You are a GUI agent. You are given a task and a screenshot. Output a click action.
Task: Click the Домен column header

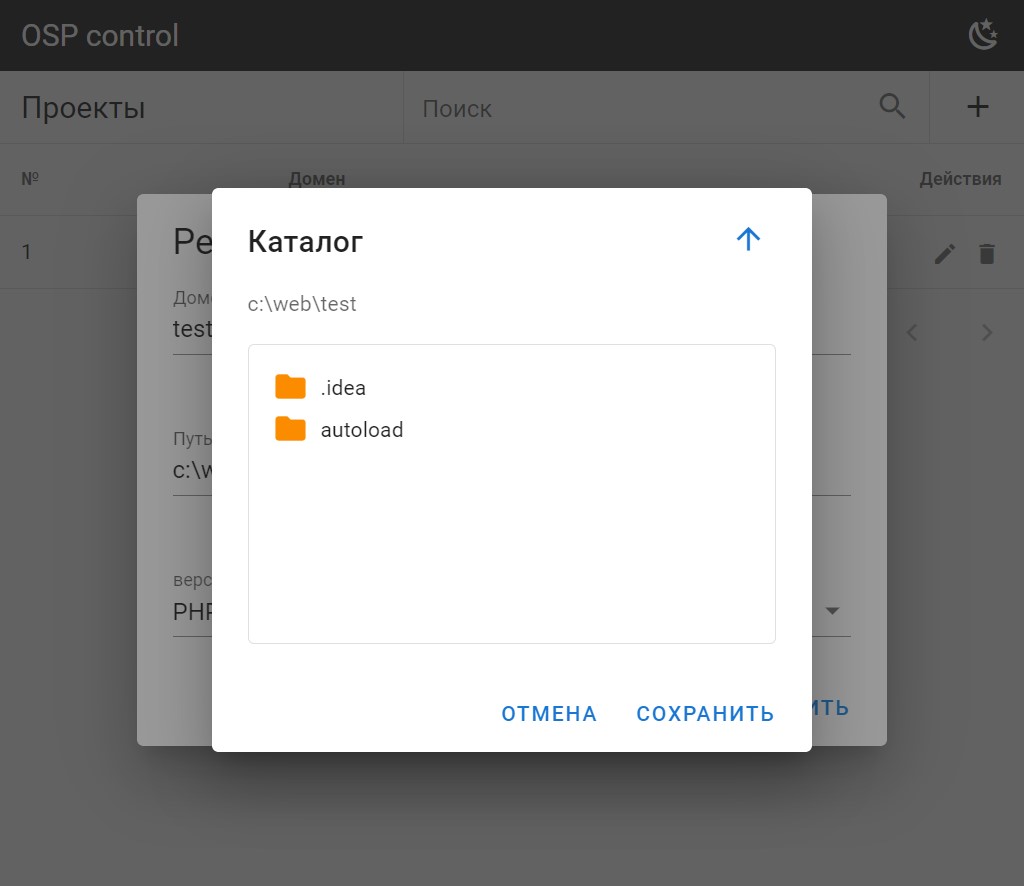pyautogui.click(x=317, y=179)
